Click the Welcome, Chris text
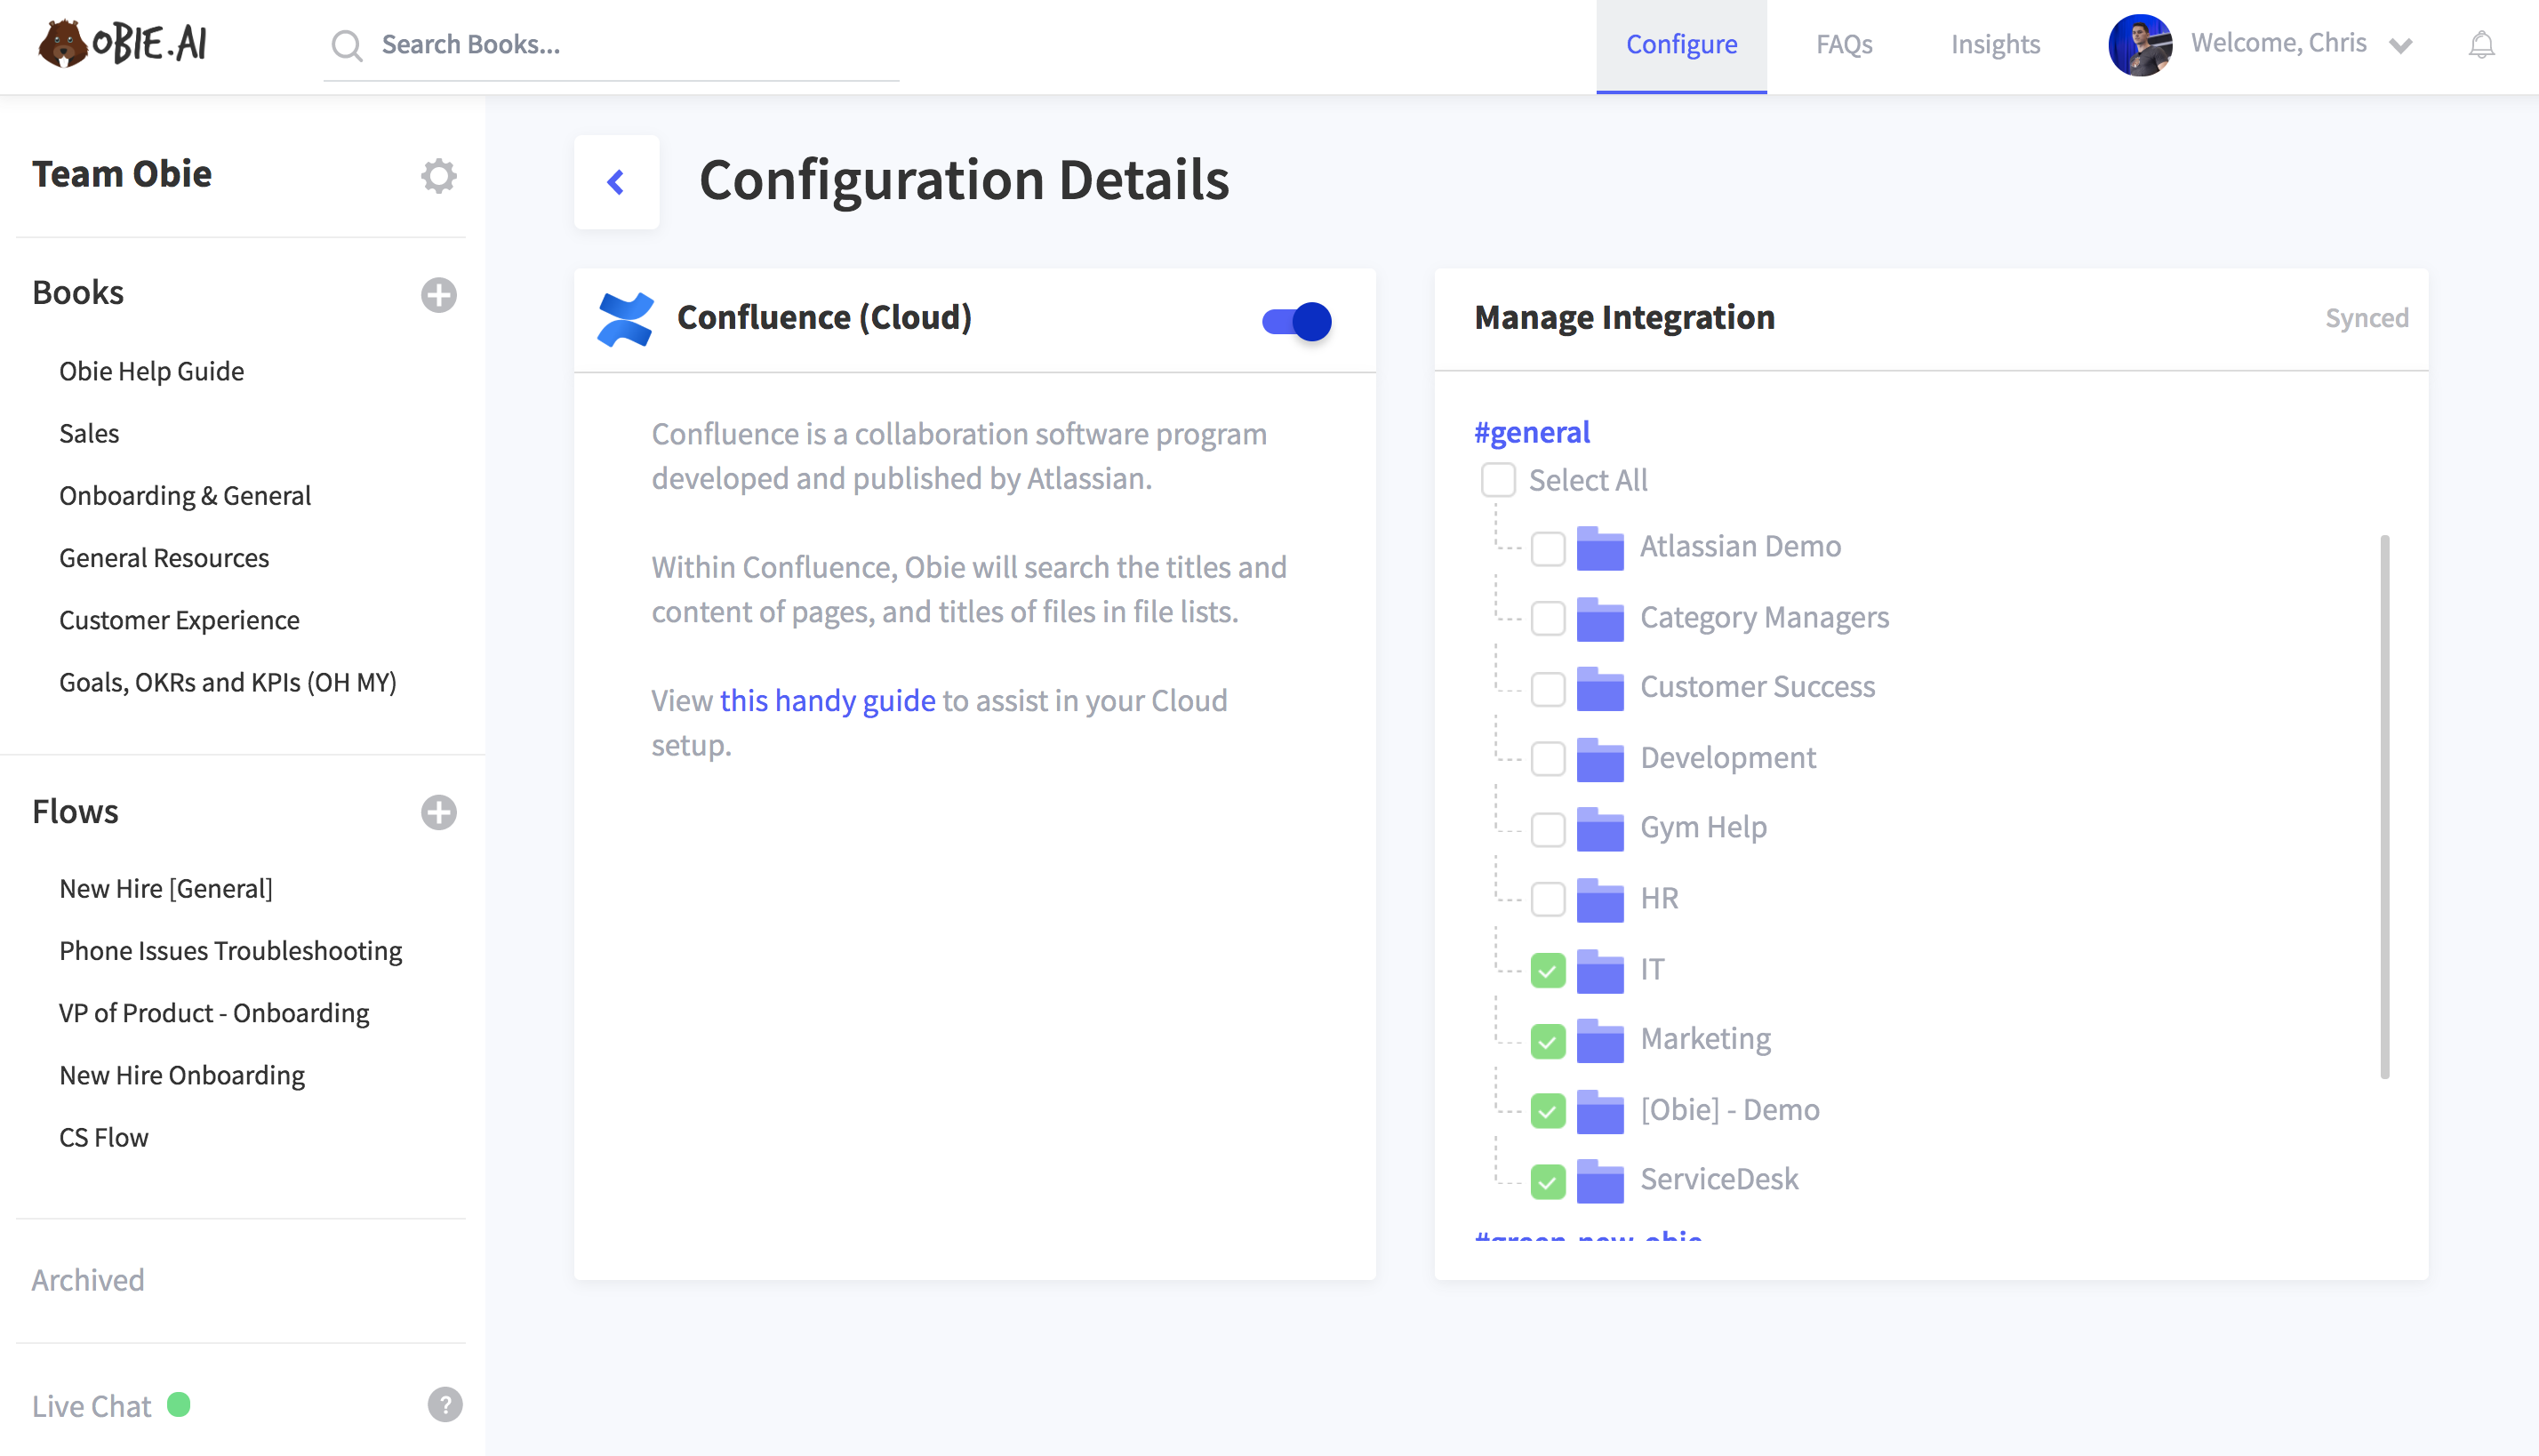 click(x=2279, y=43)
